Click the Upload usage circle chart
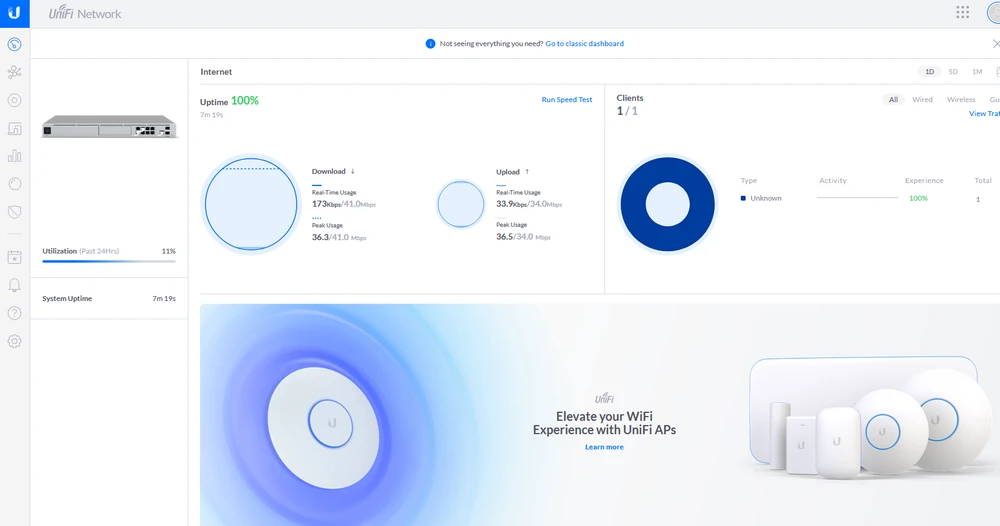 coord(460,204)
